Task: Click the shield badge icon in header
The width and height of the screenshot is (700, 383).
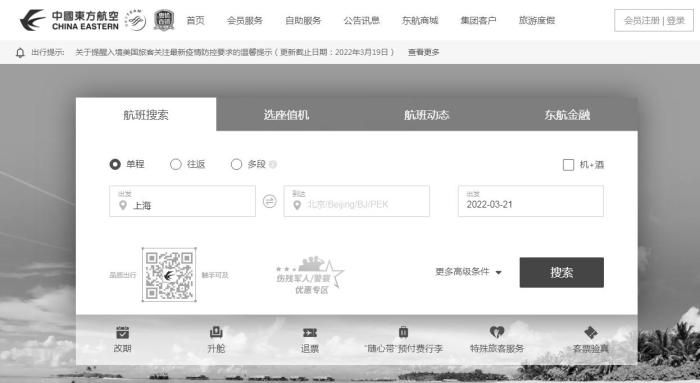Action: (164, 20)
